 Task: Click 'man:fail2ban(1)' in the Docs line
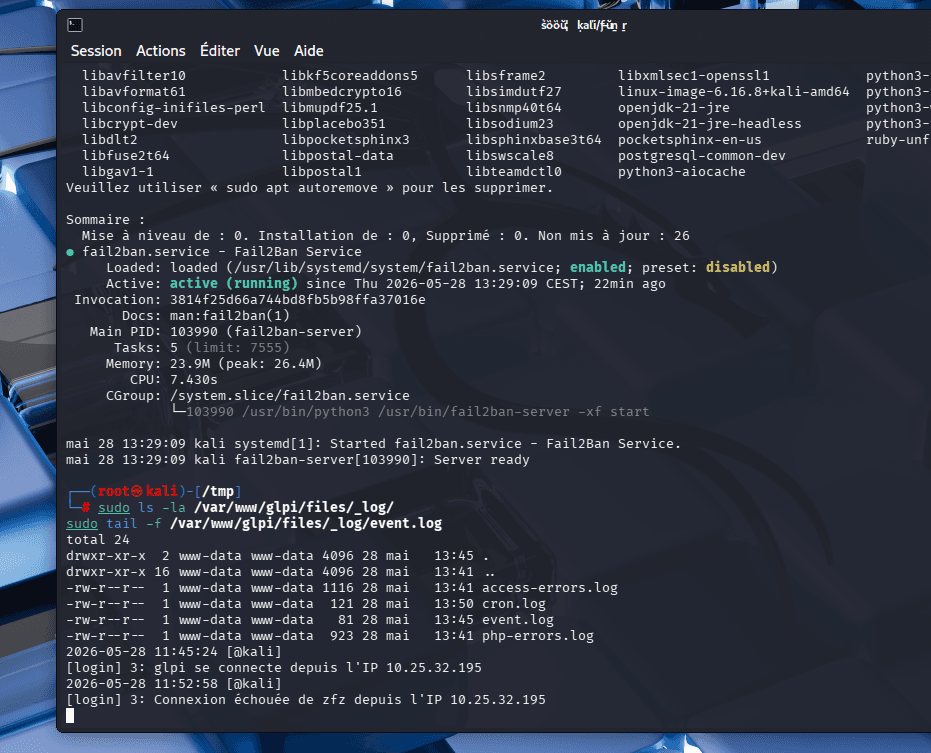[x=230, y=315]
